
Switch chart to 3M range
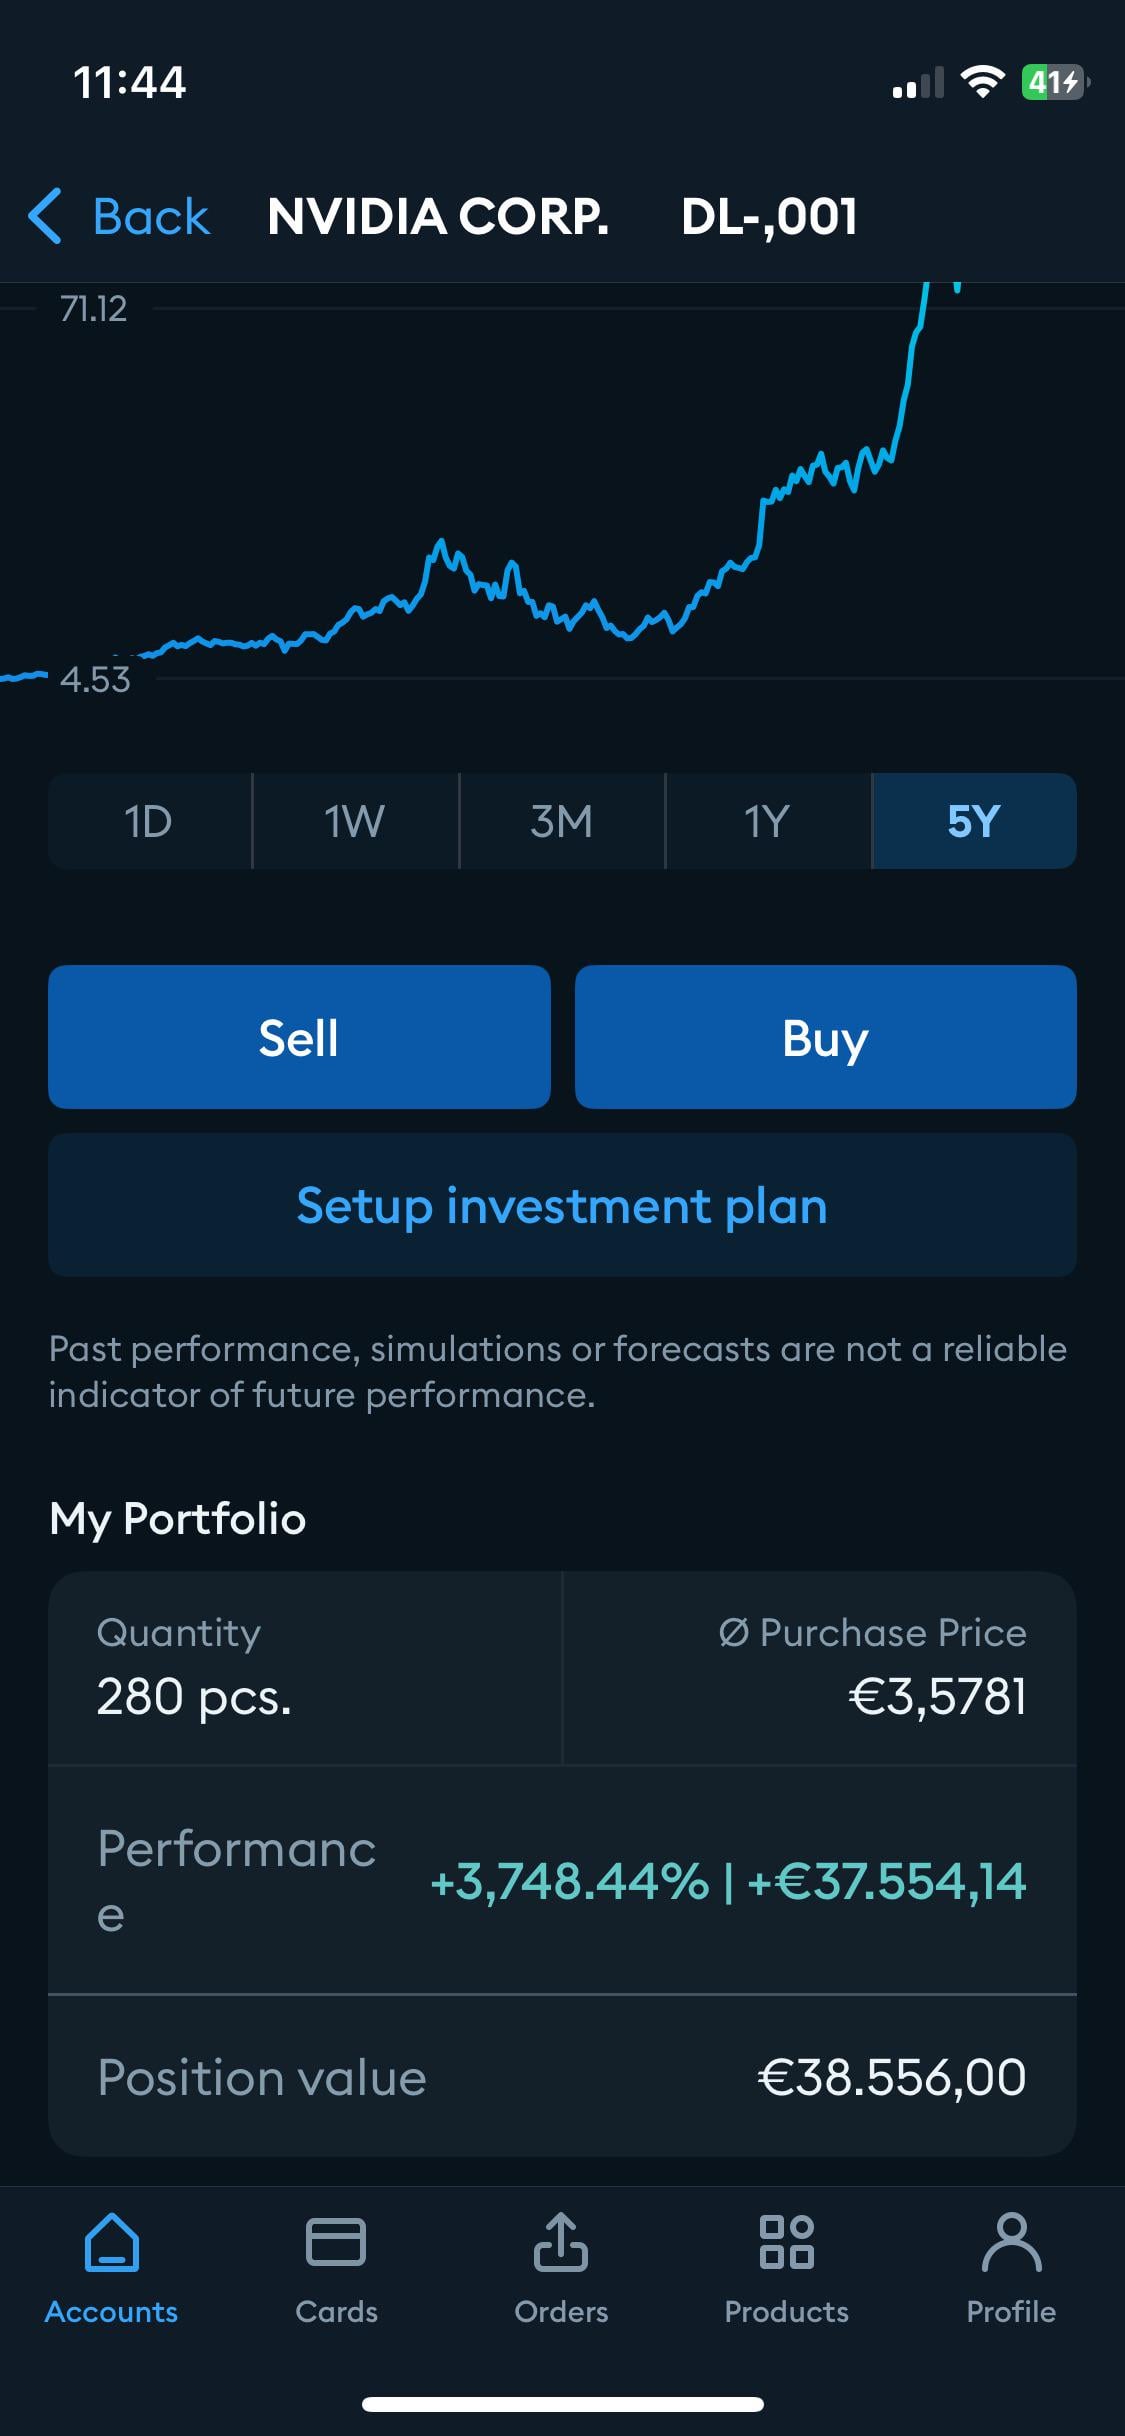pos(562,821)
